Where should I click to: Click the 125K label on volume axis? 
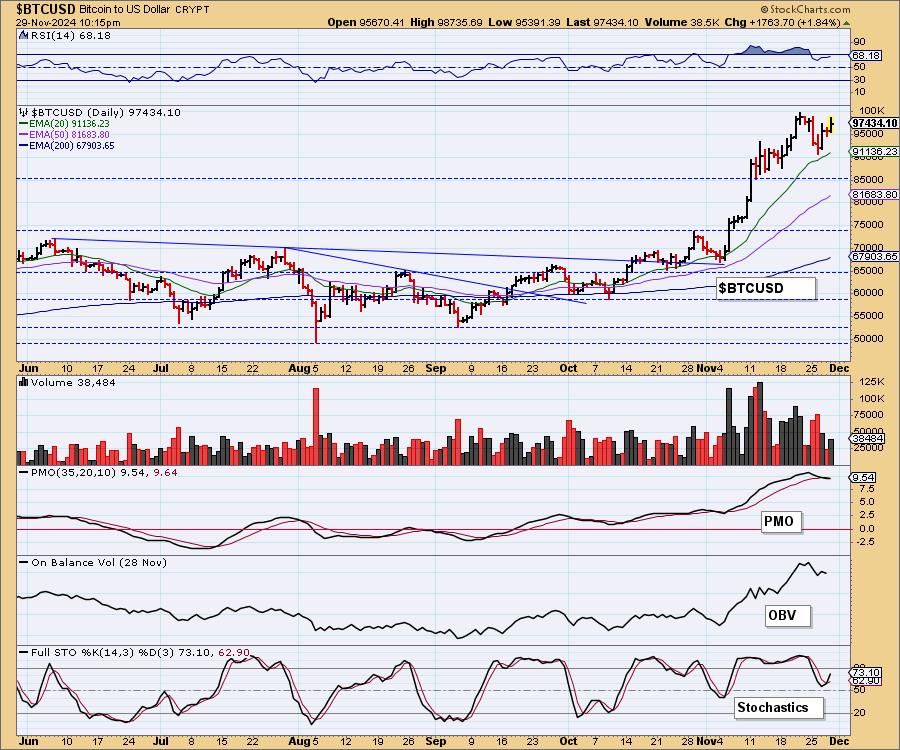(871, 382)
